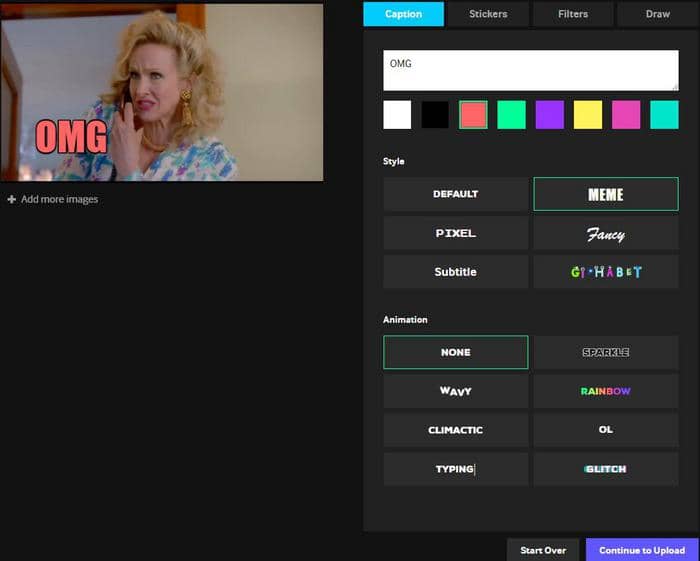700x561 pixels.
Task: Apply the Wavy animation
Action: click(456, 391)
